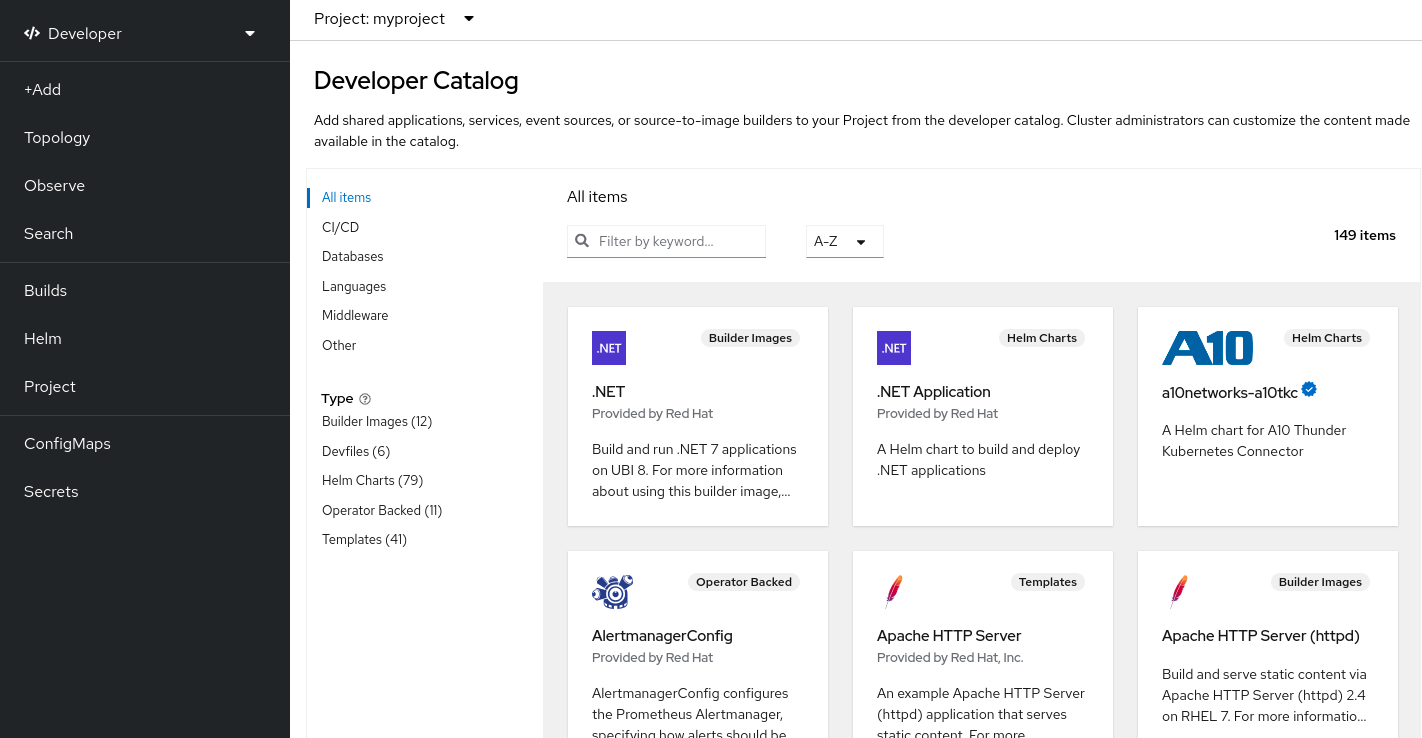The image size is (1422, 738).
Task: Click the verified badge beside a10networks-a10tkc
Action: [1309, 390]
